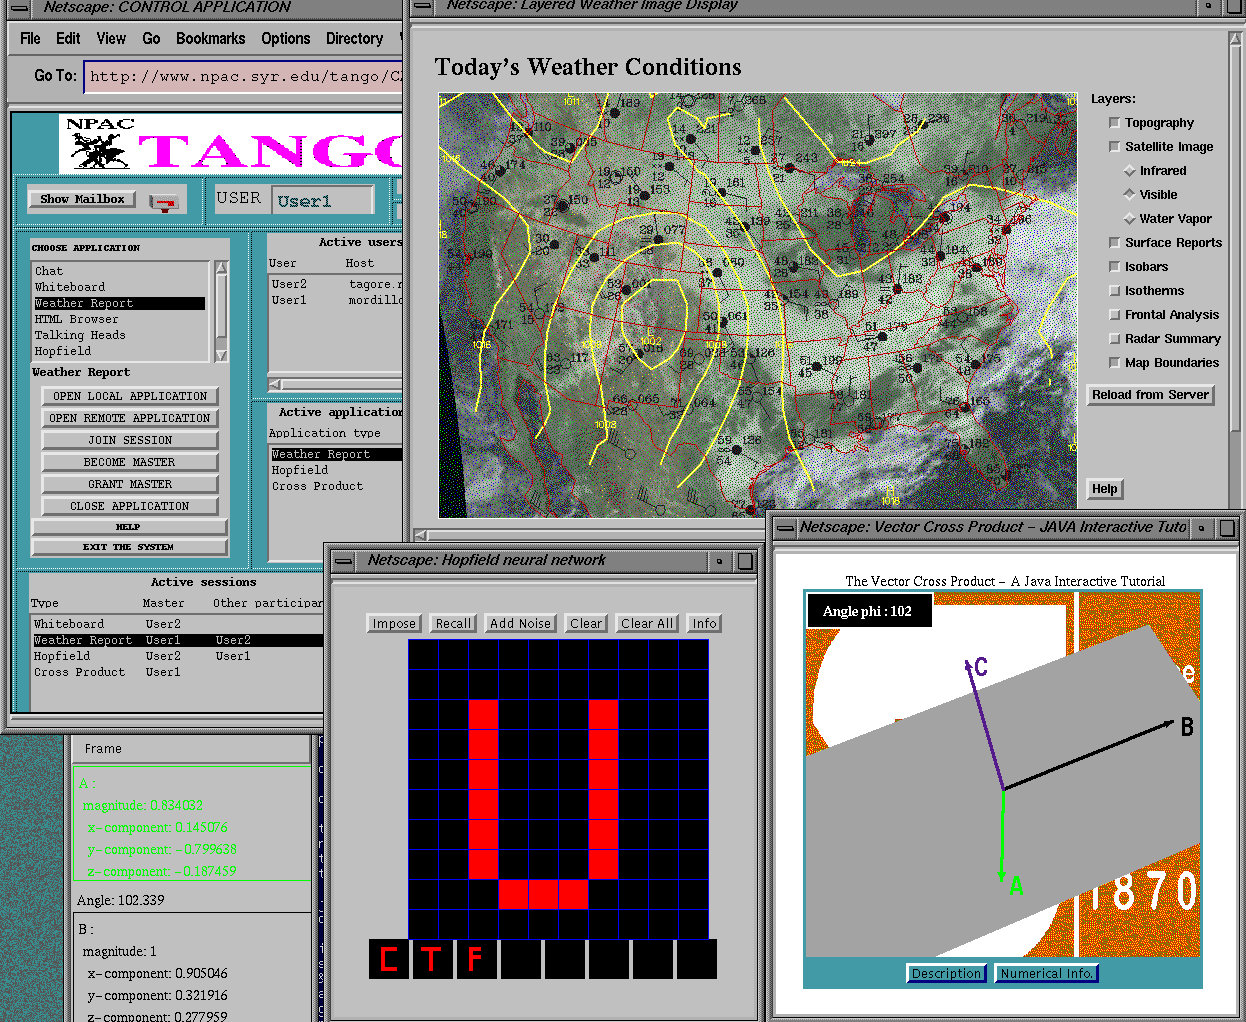Click the Go To URL field
This screenshot has height=1022, width=1246.
(243, 76)
